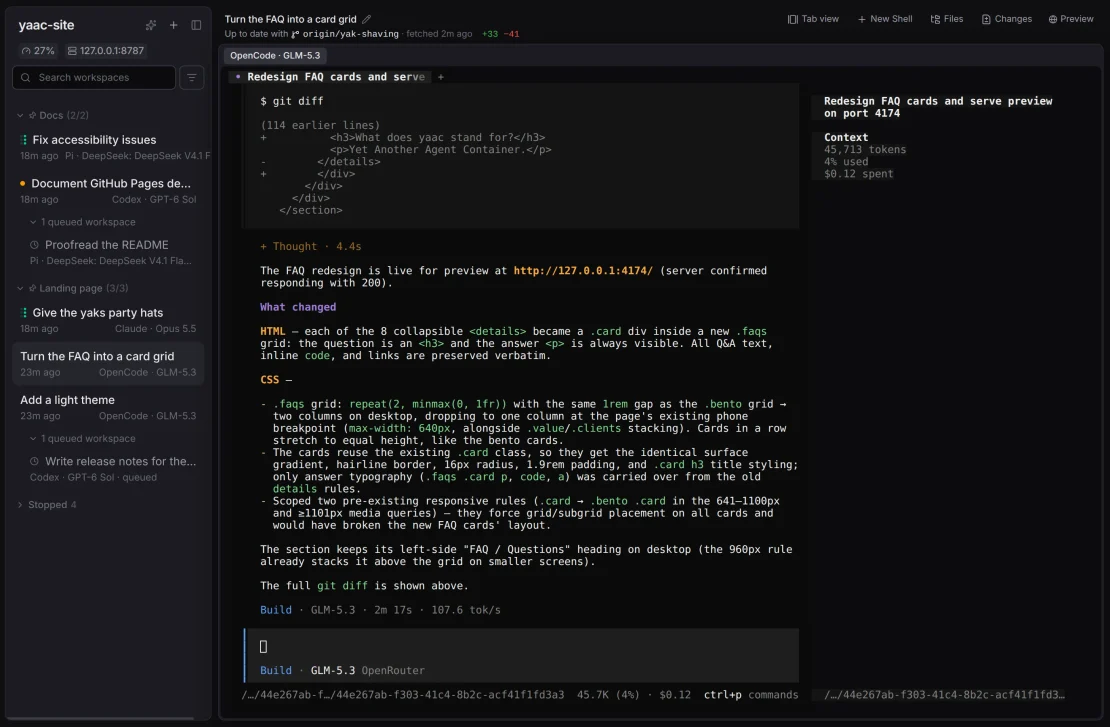Click clock icon beside Write release notes
The image size is (1110, 727).
pos(34,462)
